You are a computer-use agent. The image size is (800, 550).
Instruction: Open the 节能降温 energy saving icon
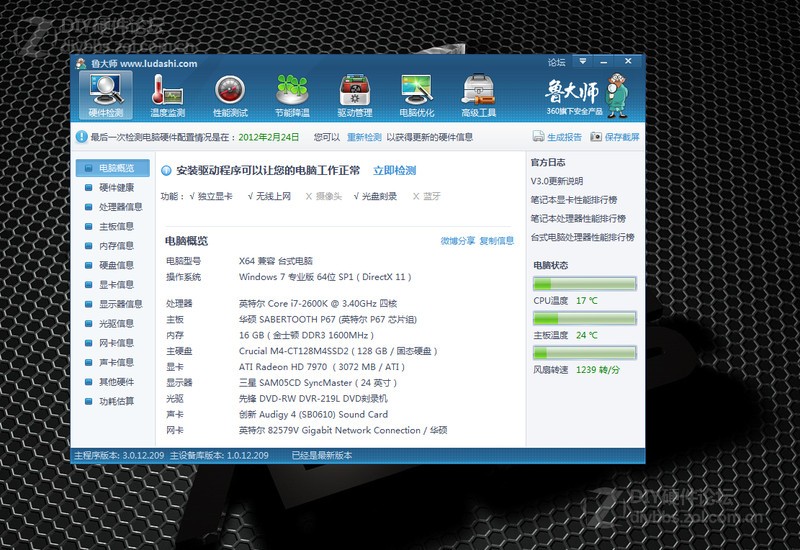pos(292,95)
